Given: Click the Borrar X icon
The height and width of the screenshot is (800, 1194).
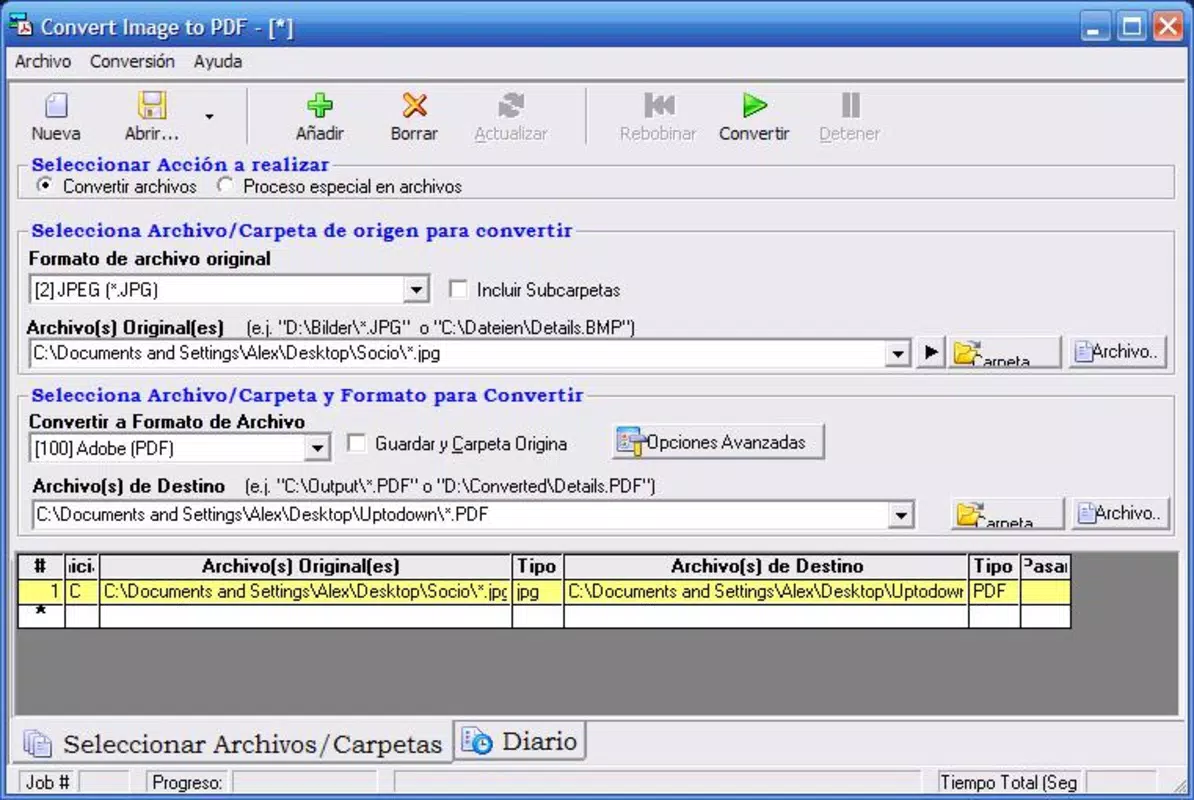Looking at the screenshot, I should (x=414, y=106).
